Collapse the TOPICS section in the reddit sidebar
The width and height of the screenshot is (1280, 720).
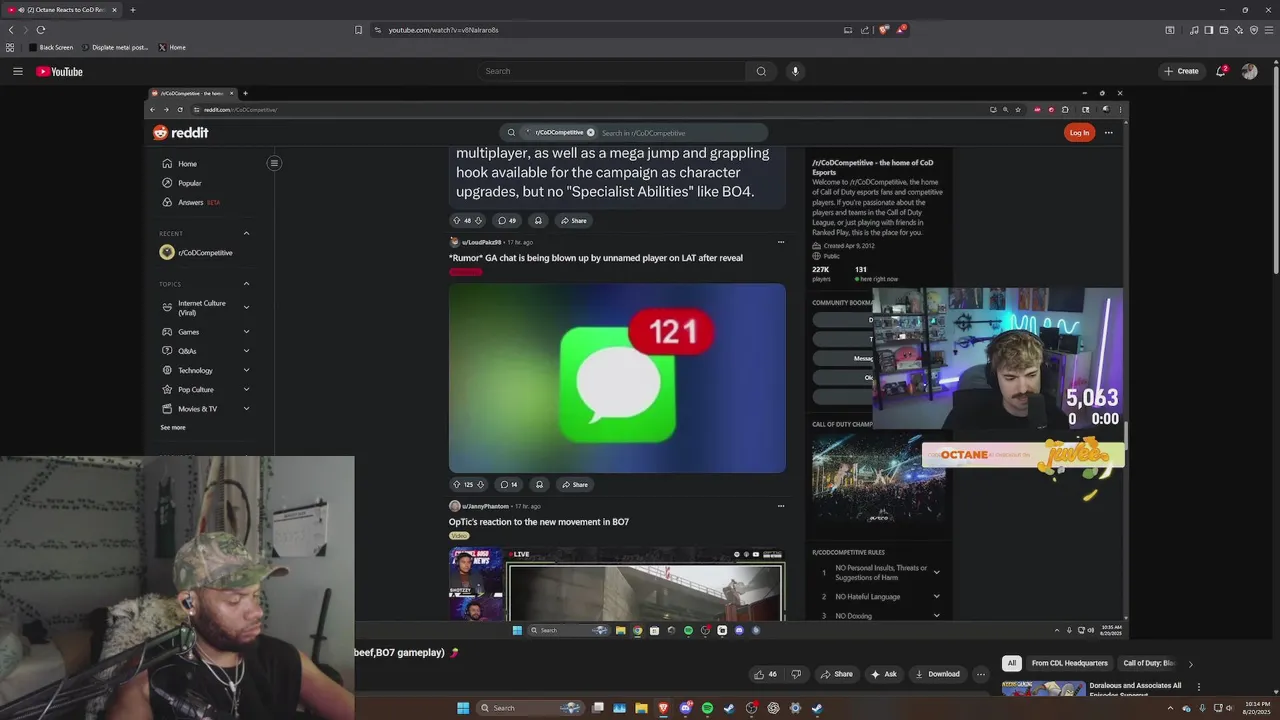(x=246, y=284)
